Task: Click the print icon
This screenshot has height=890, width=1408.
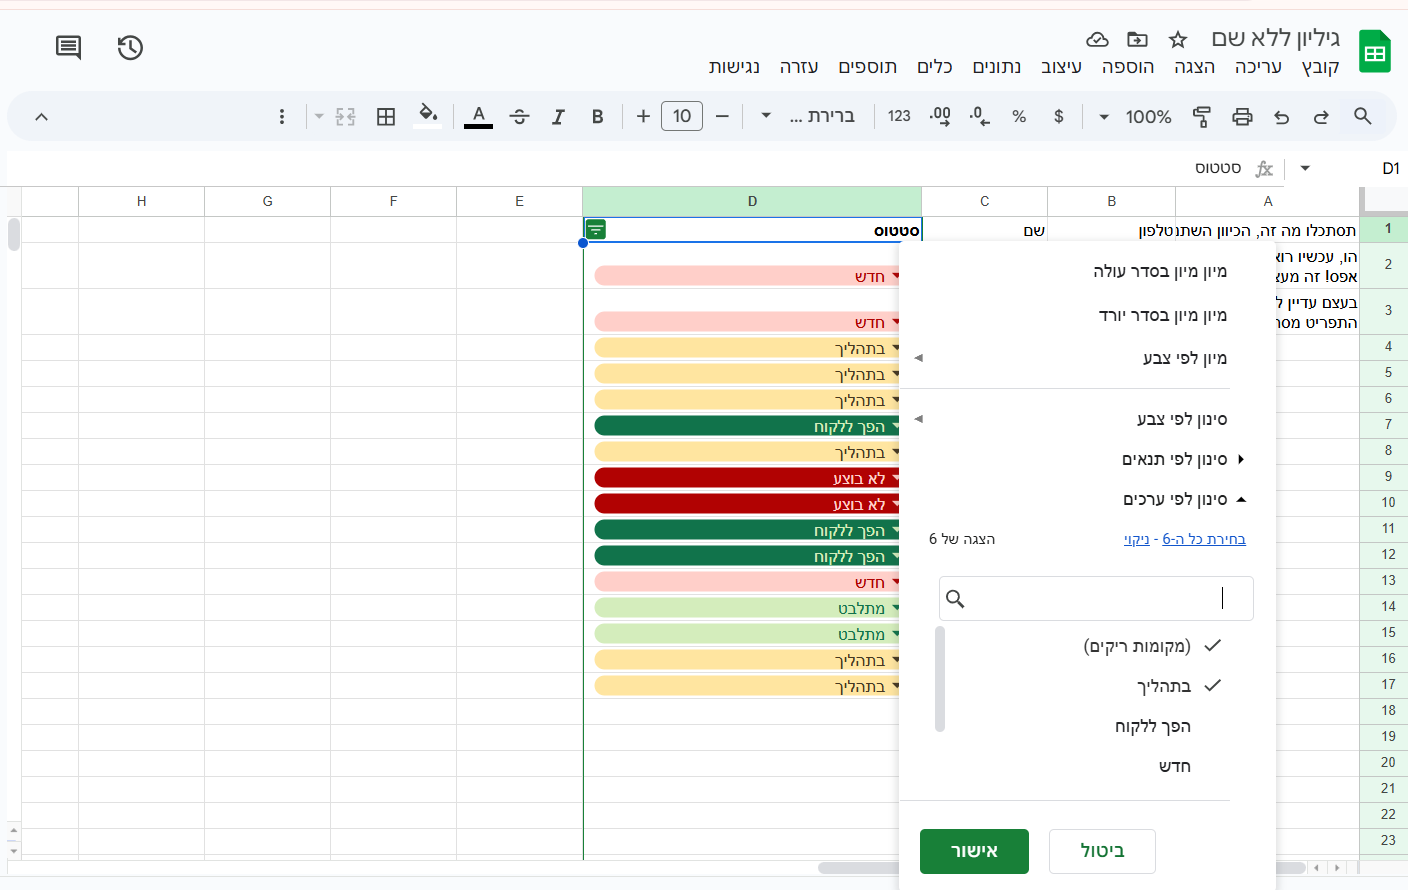Action: point(1242,116)
